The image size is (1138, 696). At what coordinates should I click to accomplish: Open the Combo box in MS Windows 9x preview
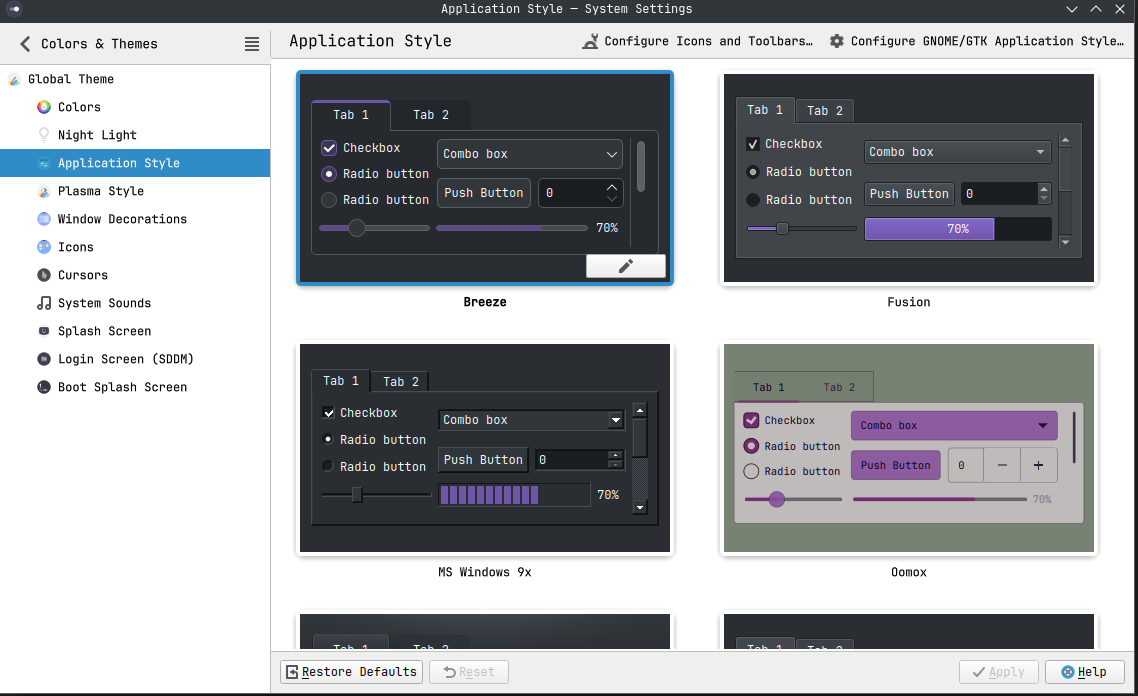coord(531,419)
